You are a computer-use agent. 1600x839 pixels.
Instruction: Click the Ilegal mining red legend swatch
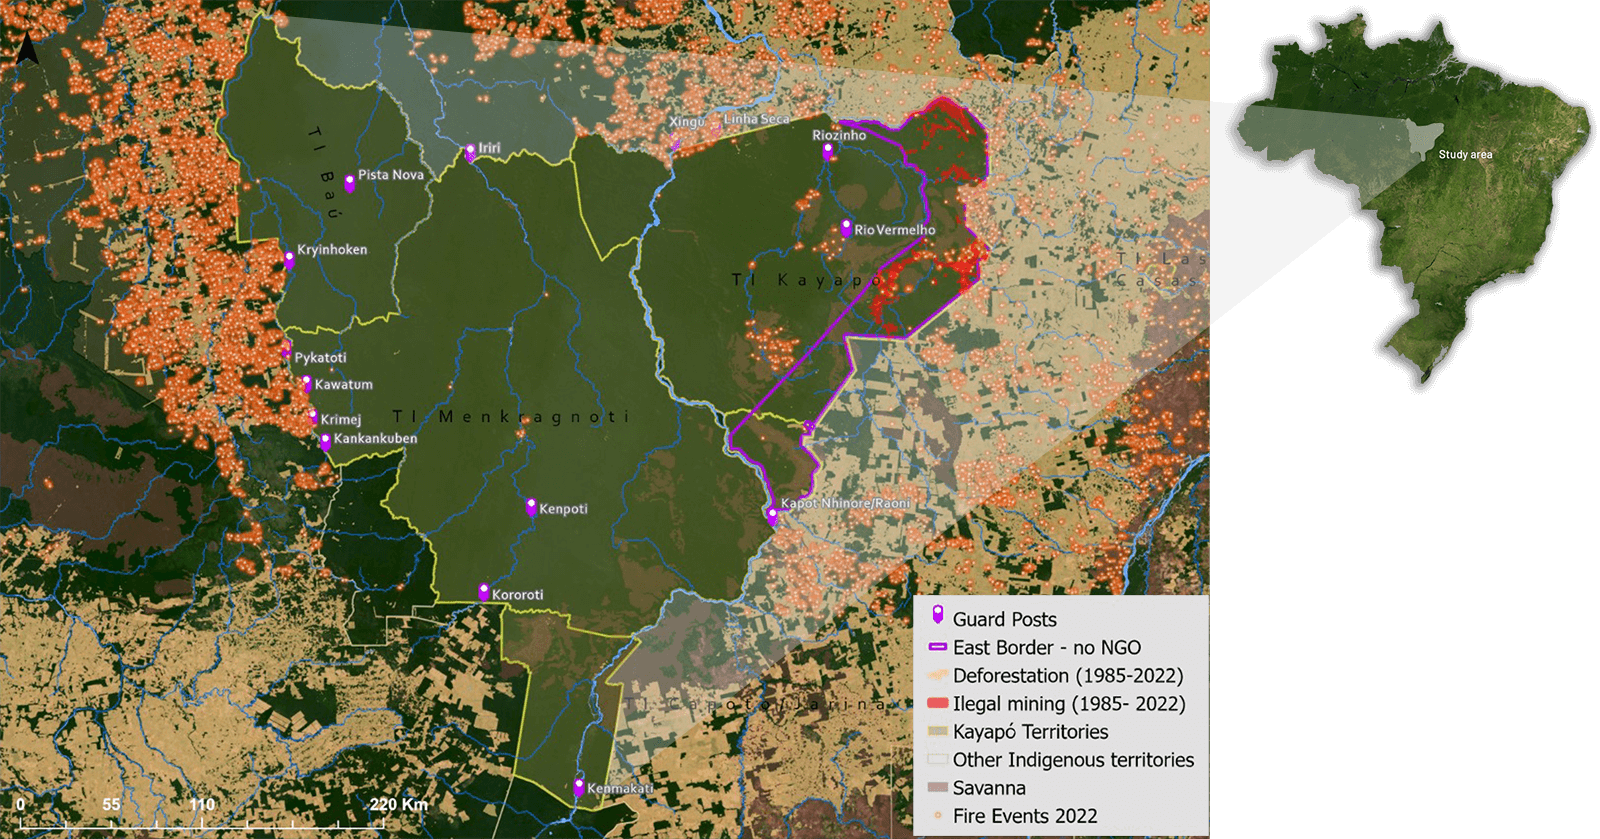(x=938, y=703)
